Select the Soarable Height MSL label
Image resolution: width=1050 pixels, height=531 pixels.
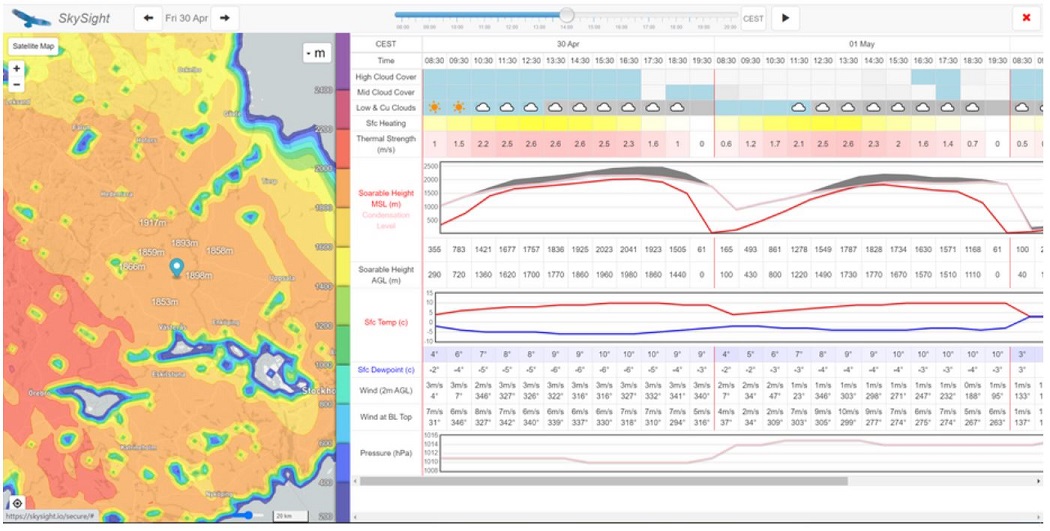[x=386, y=200]
